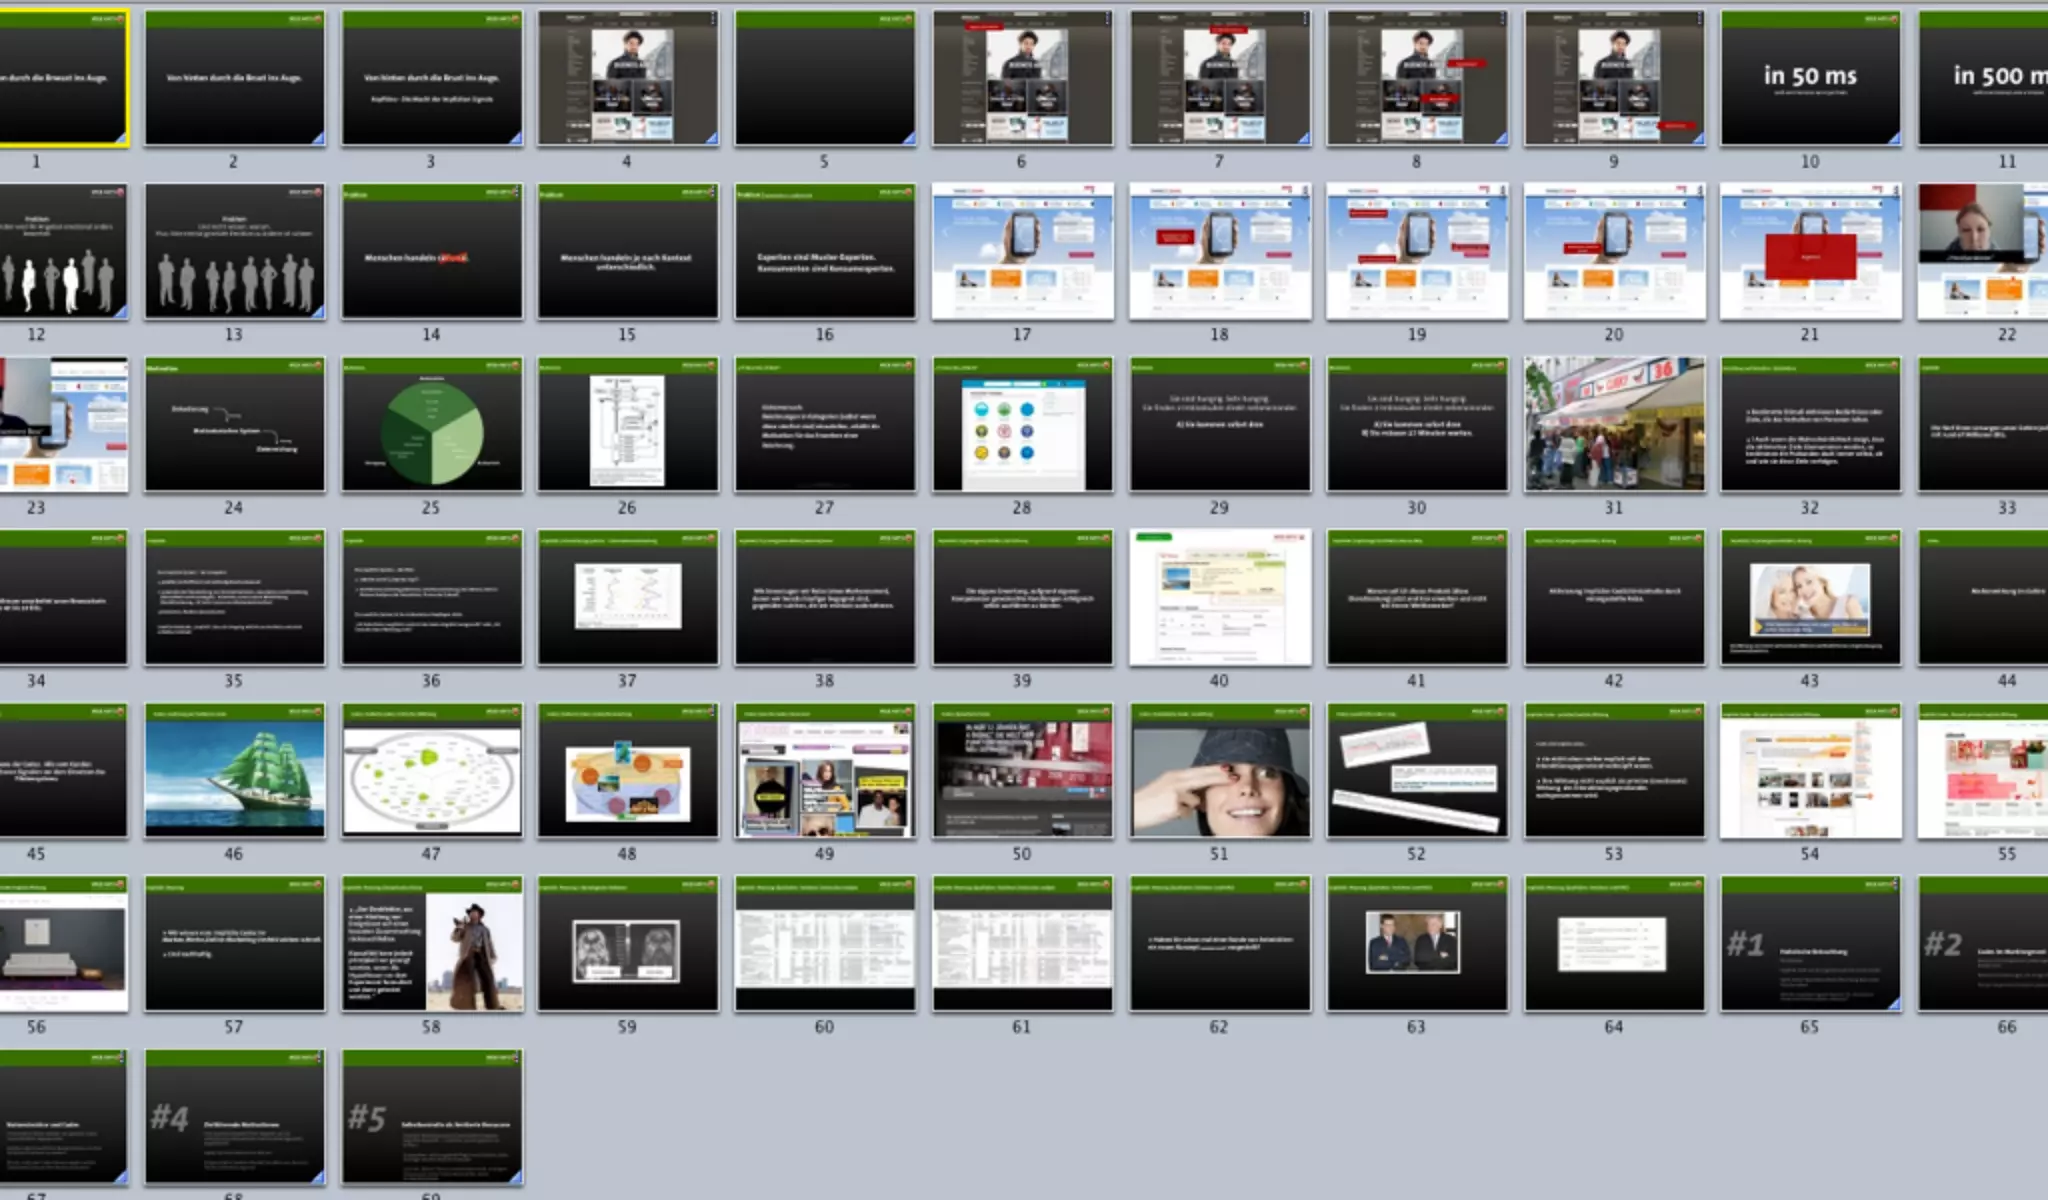
Task: Select slide 69 labeled #5
Action: (431, 1117)
